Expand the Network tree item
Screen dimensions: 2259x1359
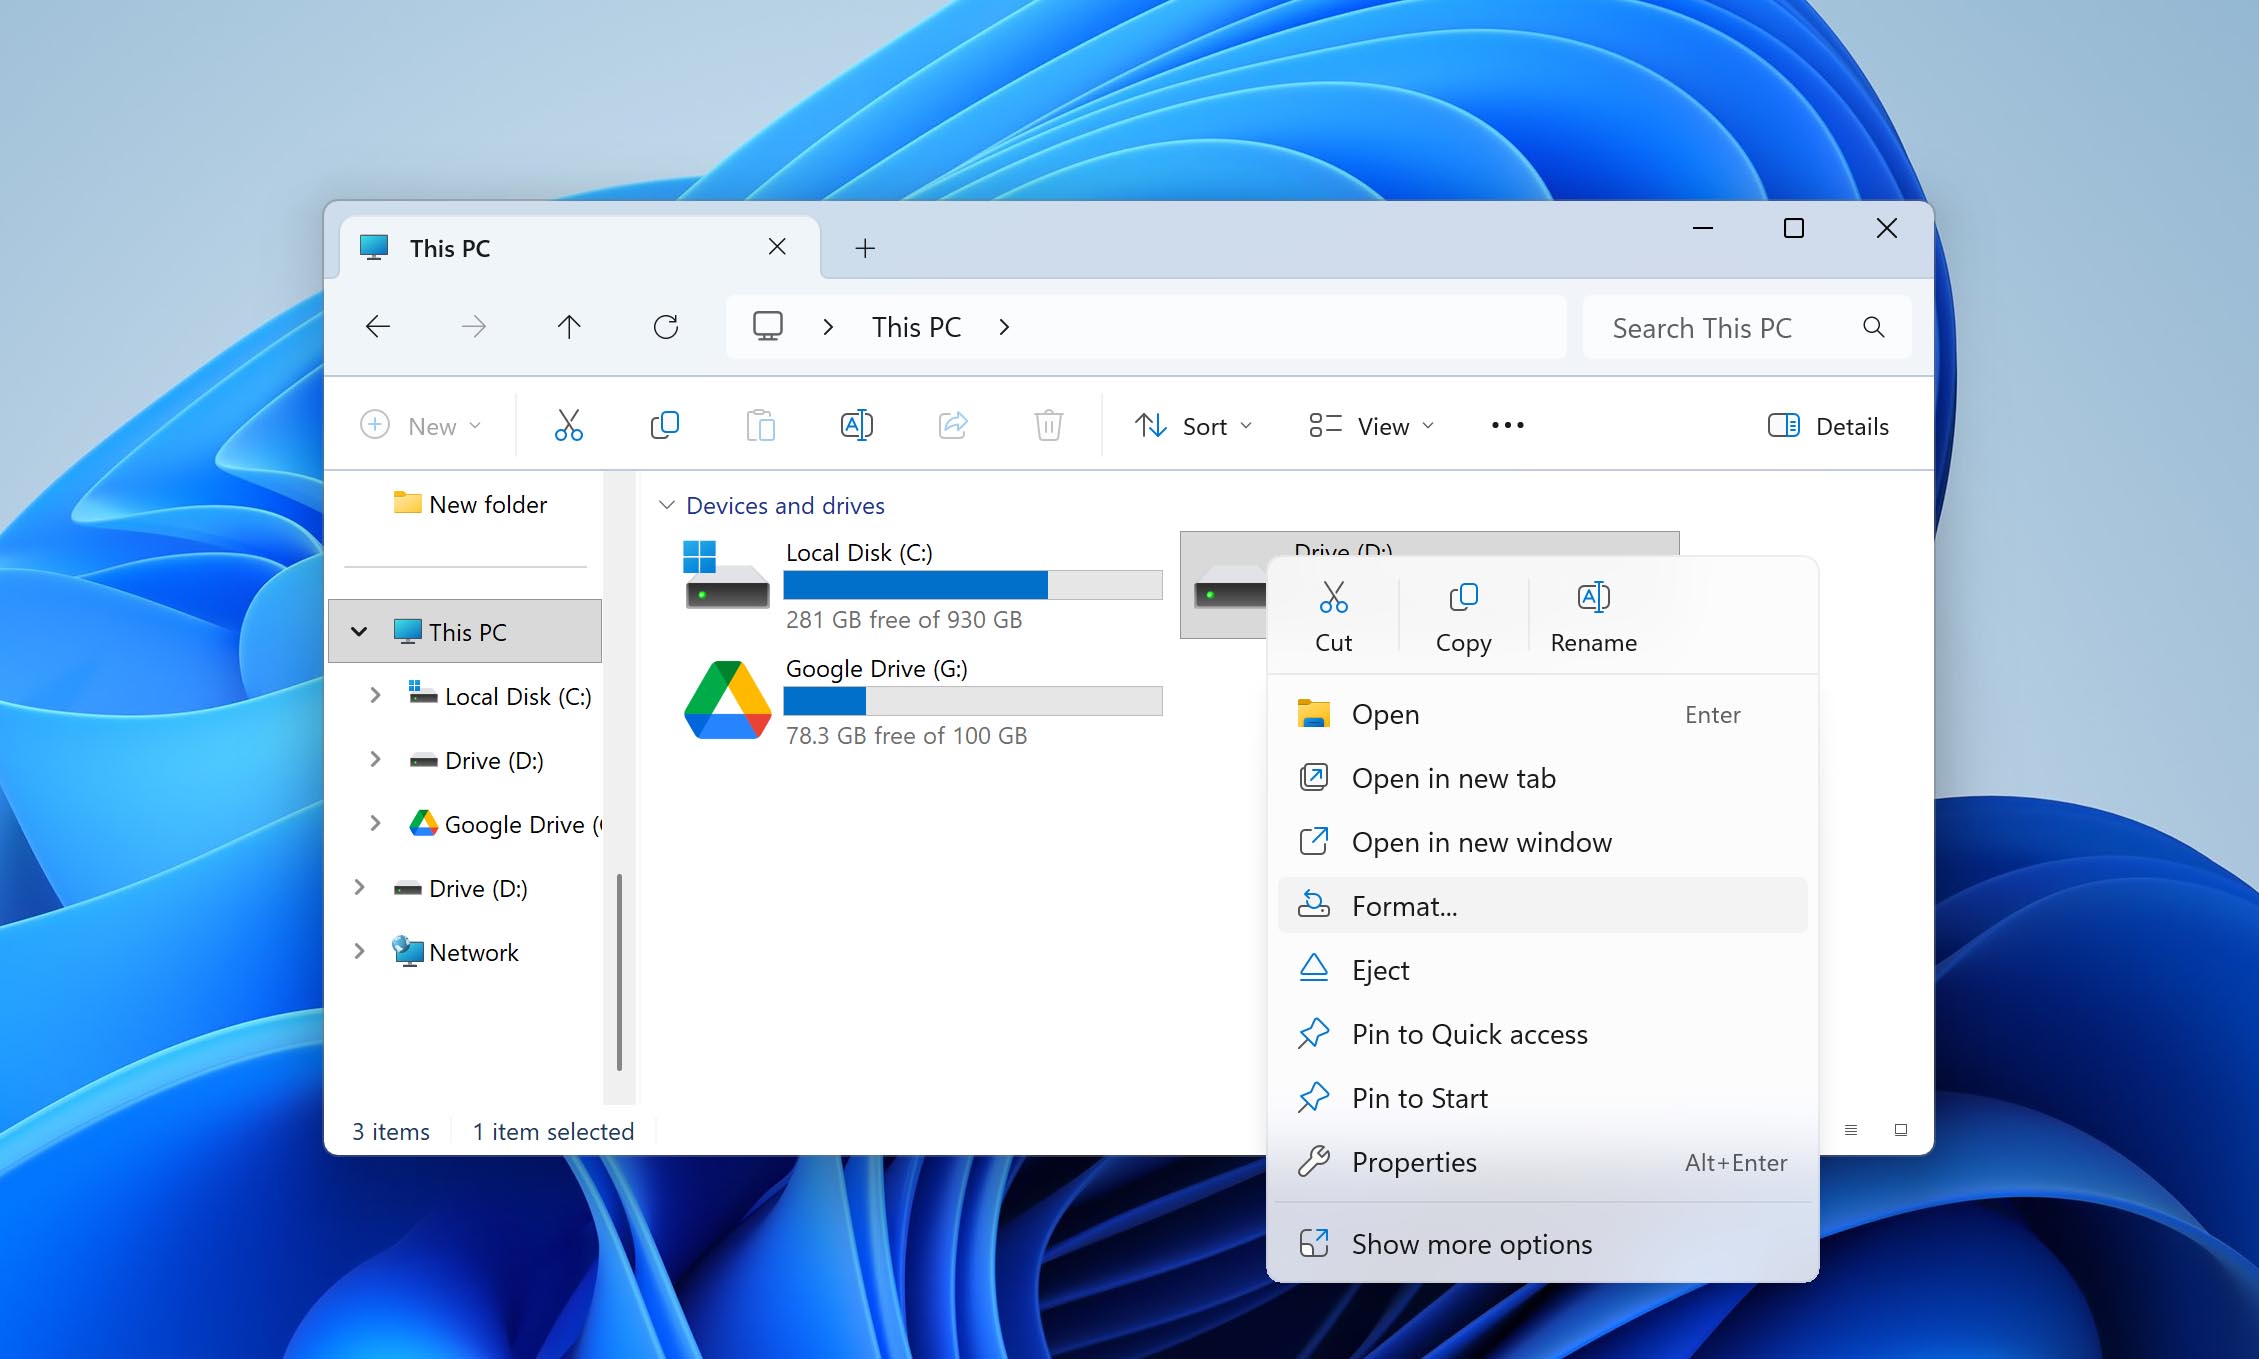click(360, 952)
